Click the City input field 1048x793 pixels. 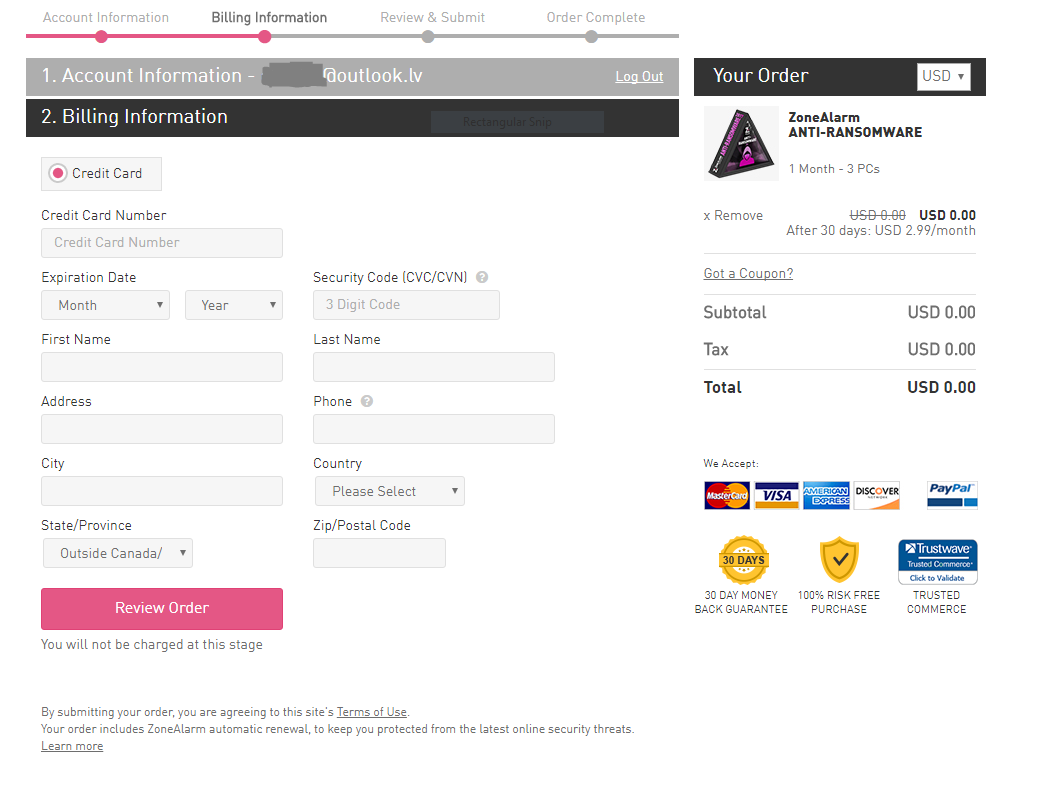(x=162, y=491)
